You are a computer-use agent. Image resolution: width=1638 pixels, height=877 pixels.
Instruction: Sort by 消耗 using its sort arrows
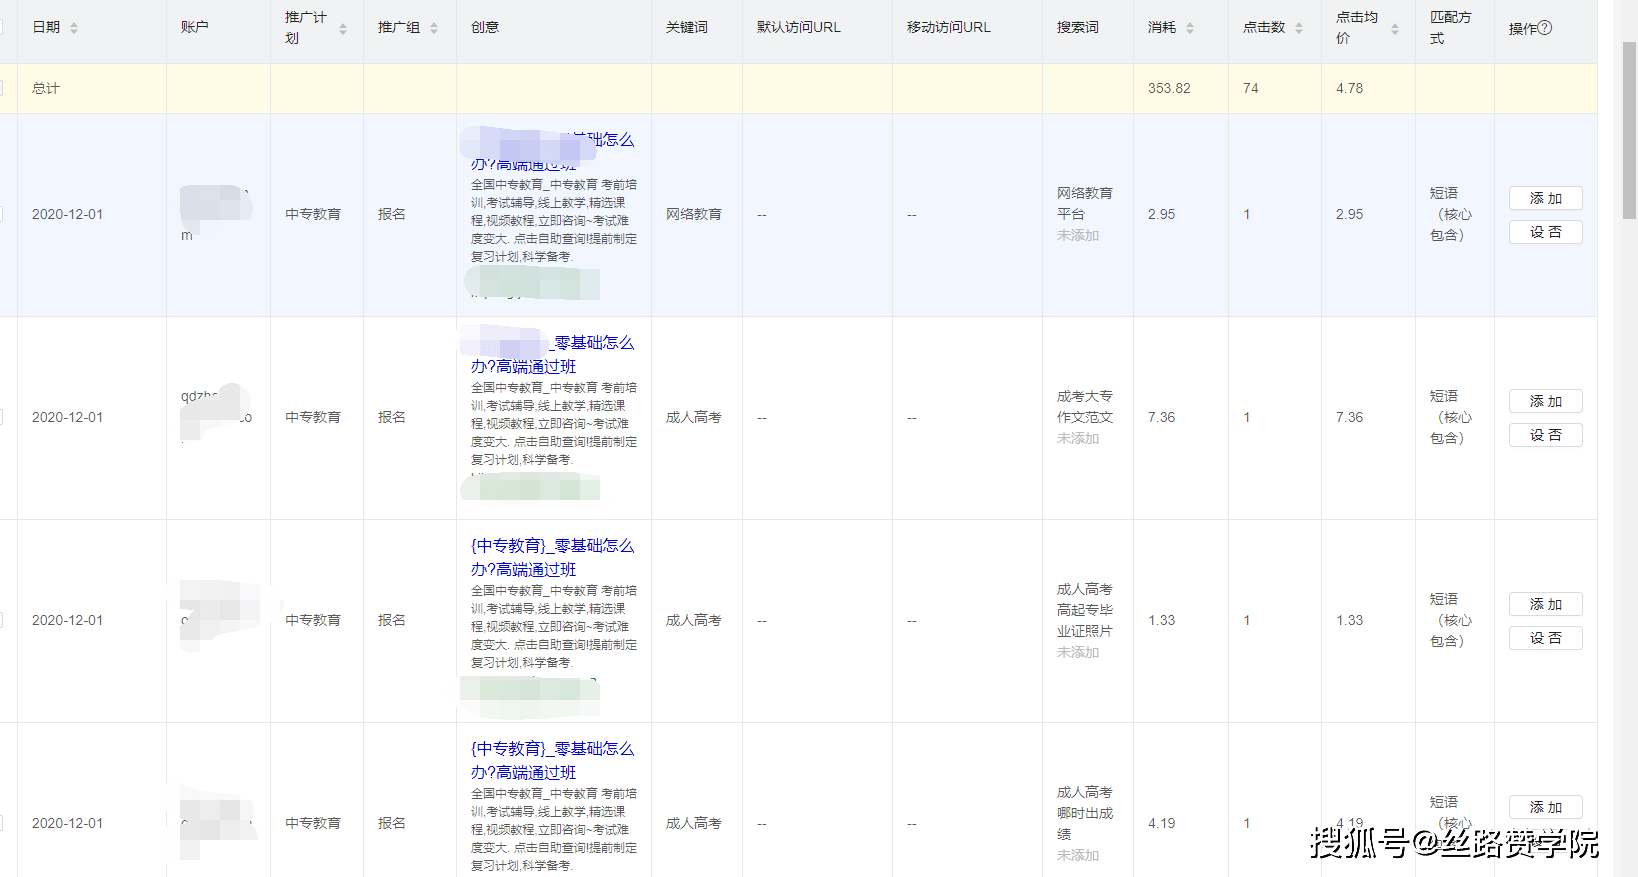tap(1190, 28)
